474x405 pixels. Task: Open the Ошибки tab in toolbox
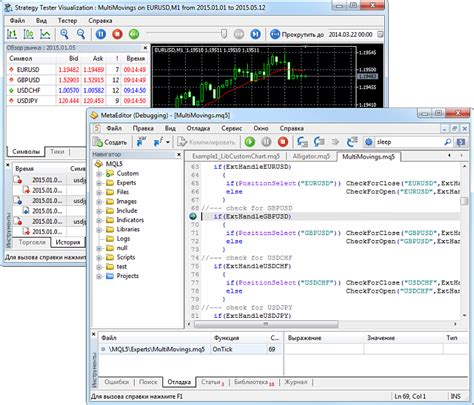pyautogui.click(x=117, y=382)
